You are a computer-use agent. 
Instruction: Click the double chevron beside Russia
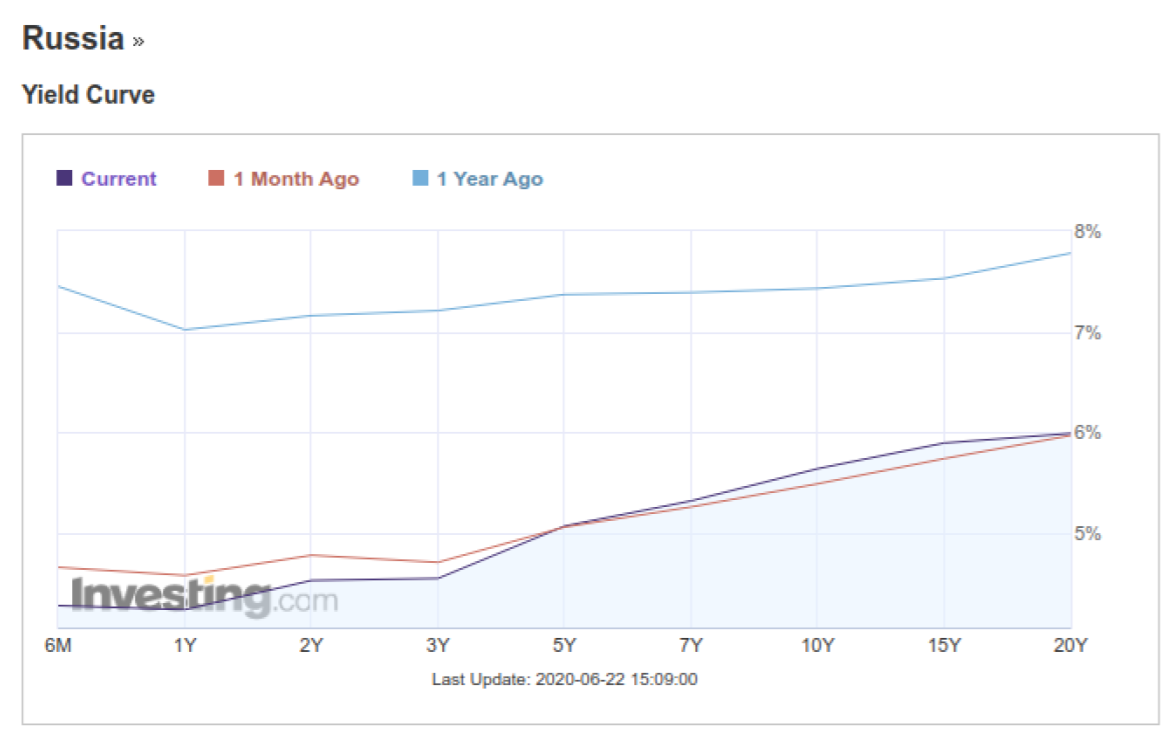pyautogui.click(x=138, y=42)
